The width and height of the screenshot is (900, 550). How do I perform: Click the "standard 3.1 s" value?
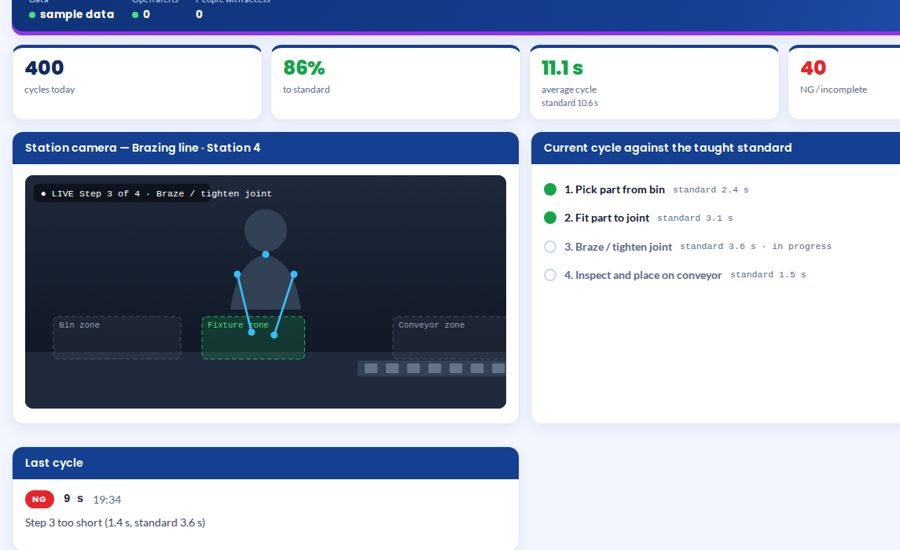click(695, 218)
